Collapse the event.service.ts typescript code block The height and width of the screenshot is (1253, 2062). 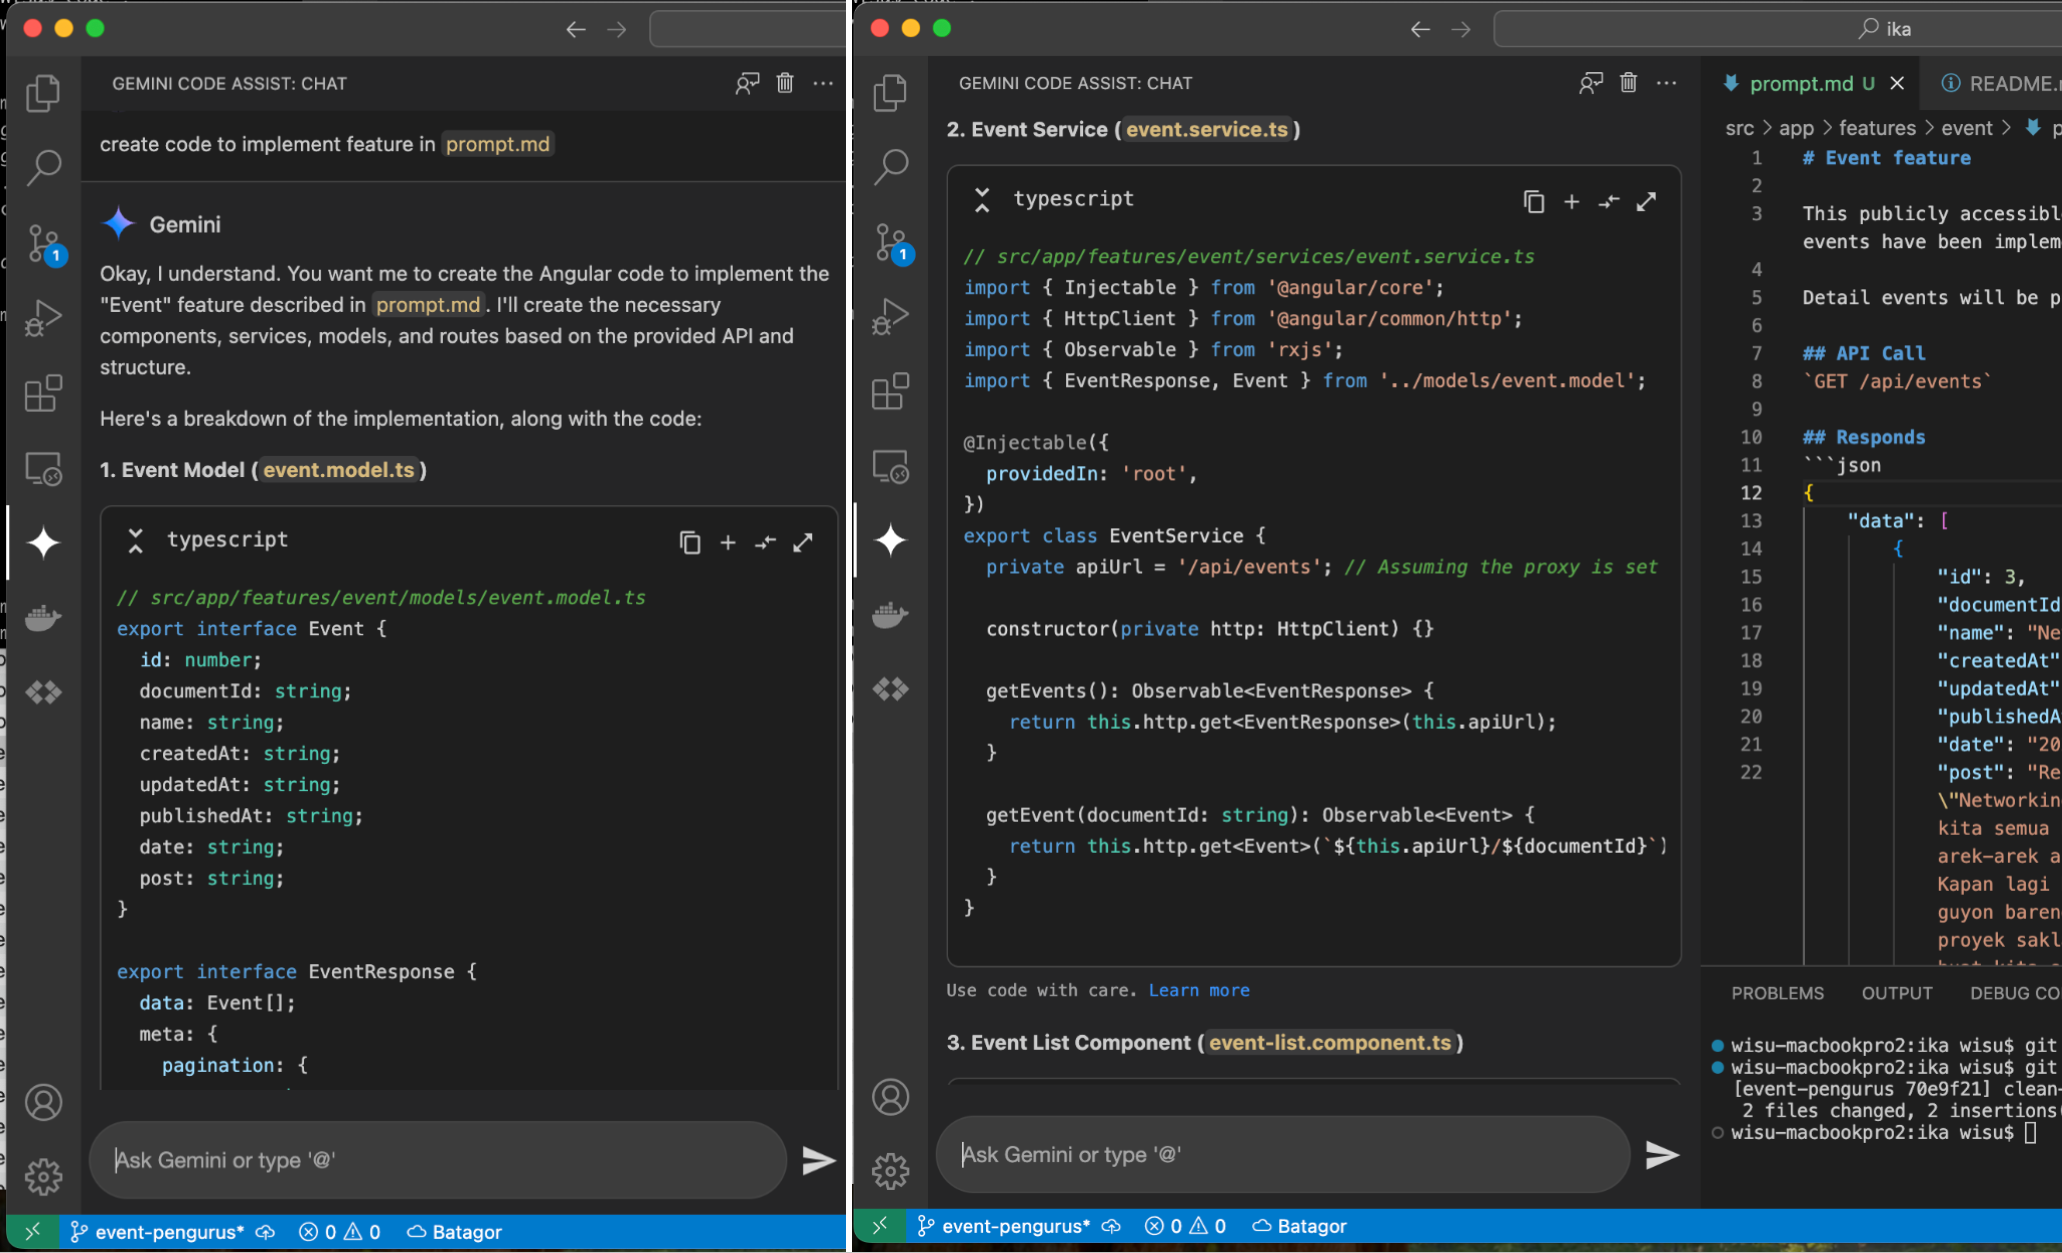coord(982,200)
